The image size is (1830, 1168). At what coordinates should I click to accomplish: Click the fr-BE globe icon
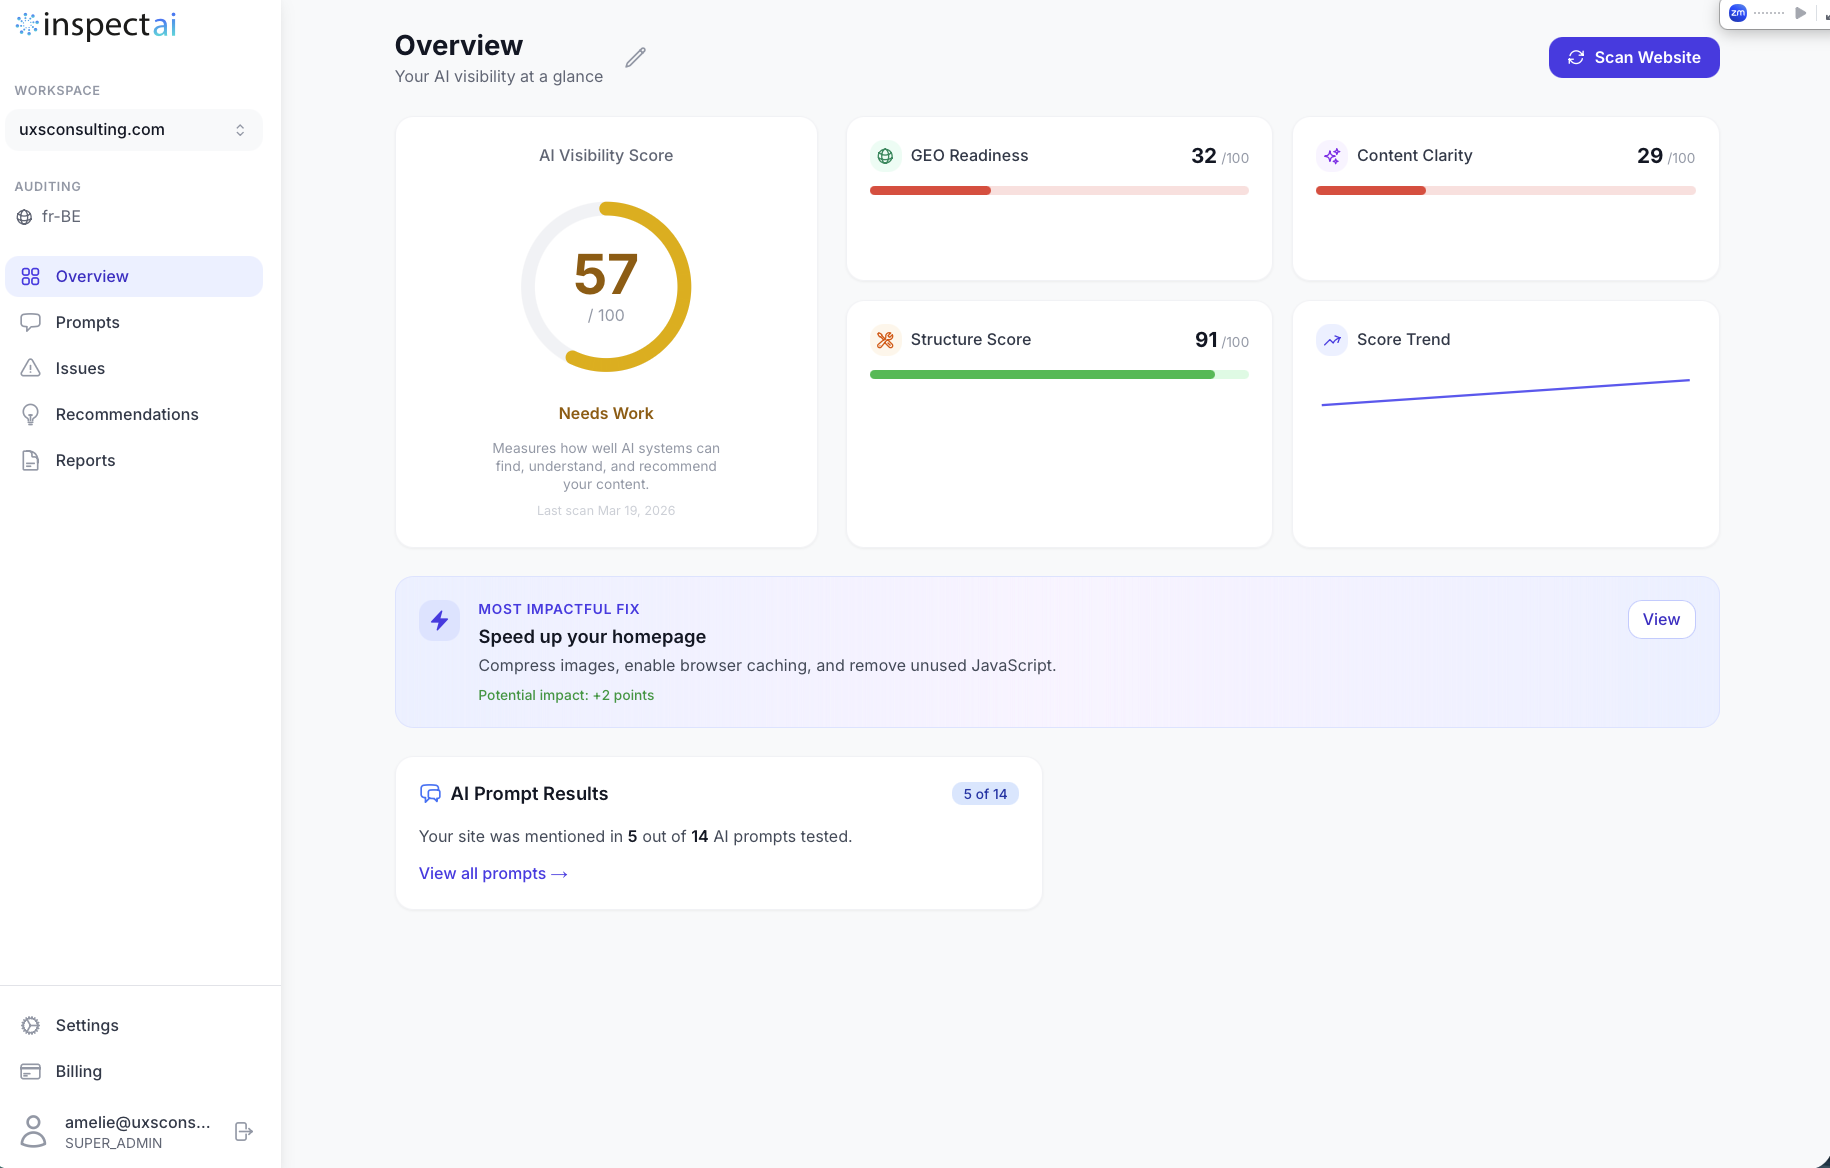pos(25,217)
